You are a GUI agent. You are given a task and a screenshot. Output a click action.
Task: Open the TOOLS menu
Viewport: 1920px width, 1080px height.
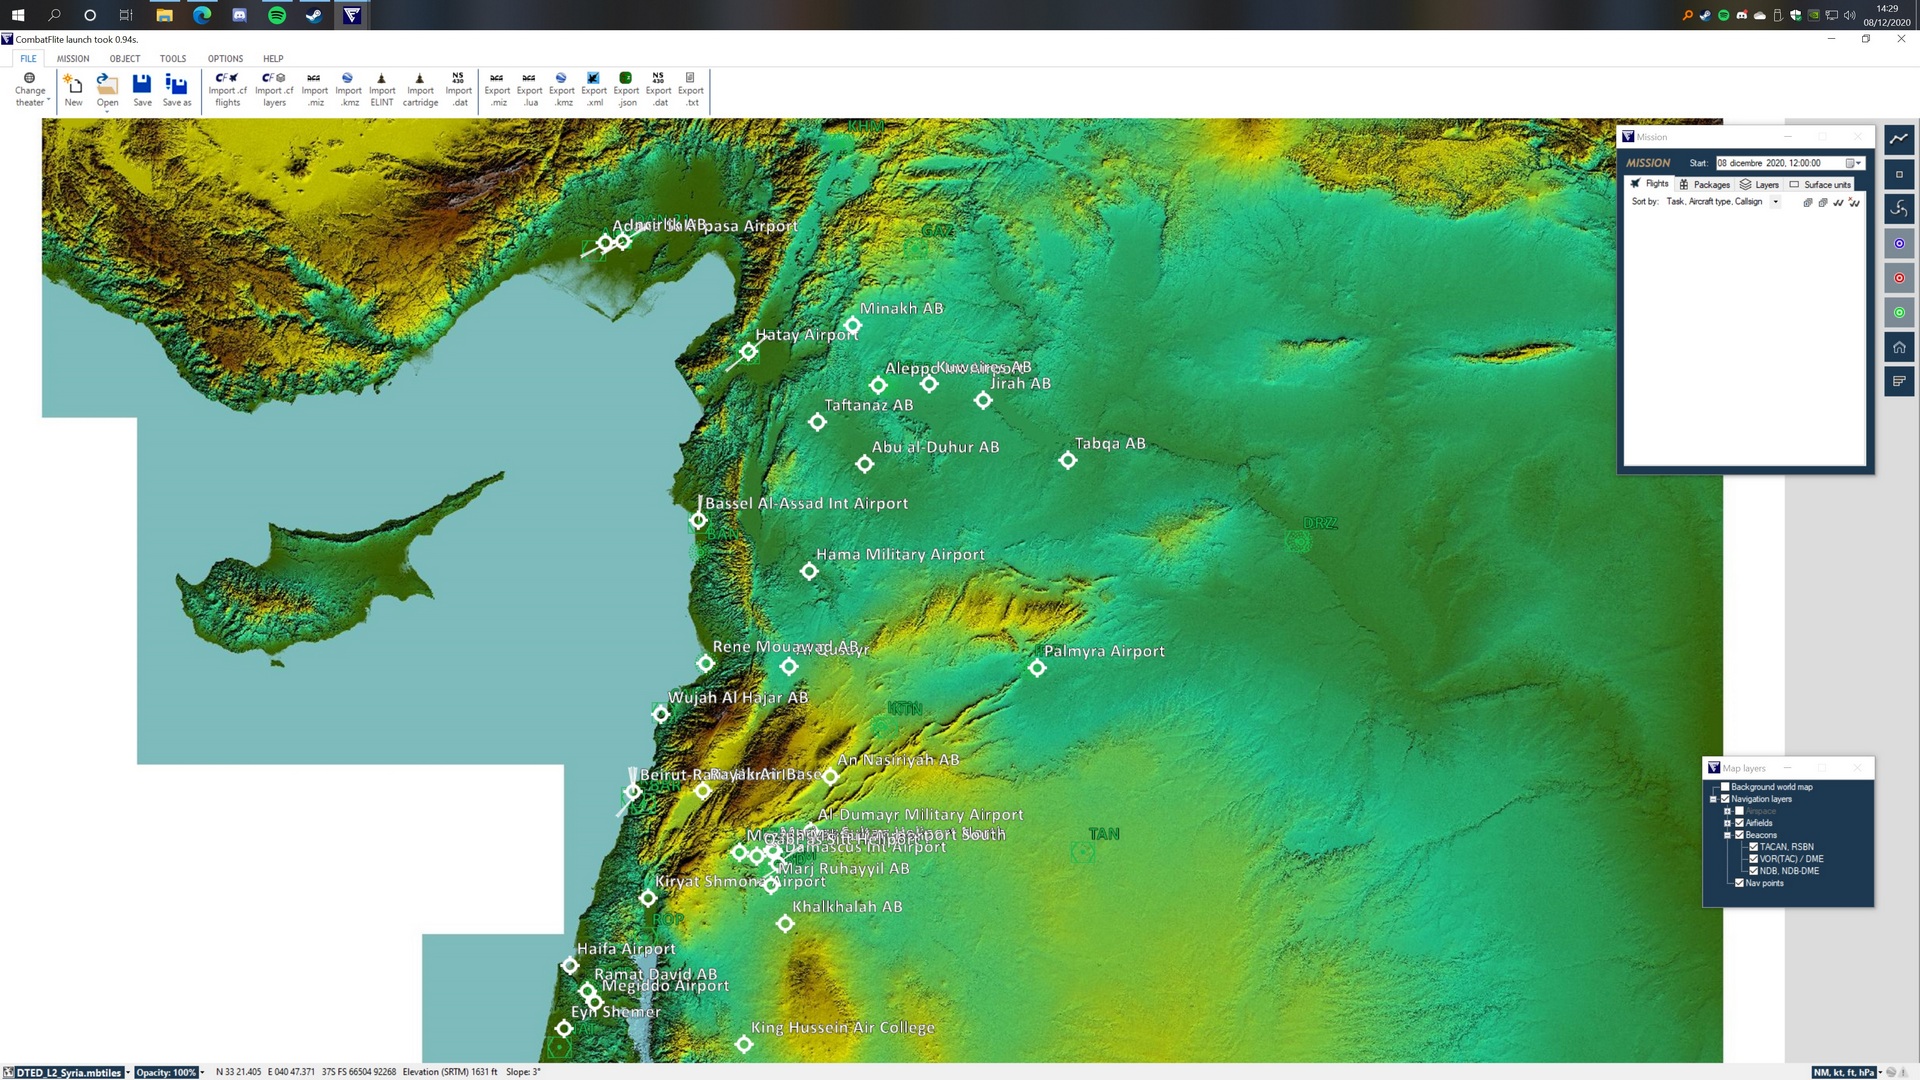coord(173,59)
